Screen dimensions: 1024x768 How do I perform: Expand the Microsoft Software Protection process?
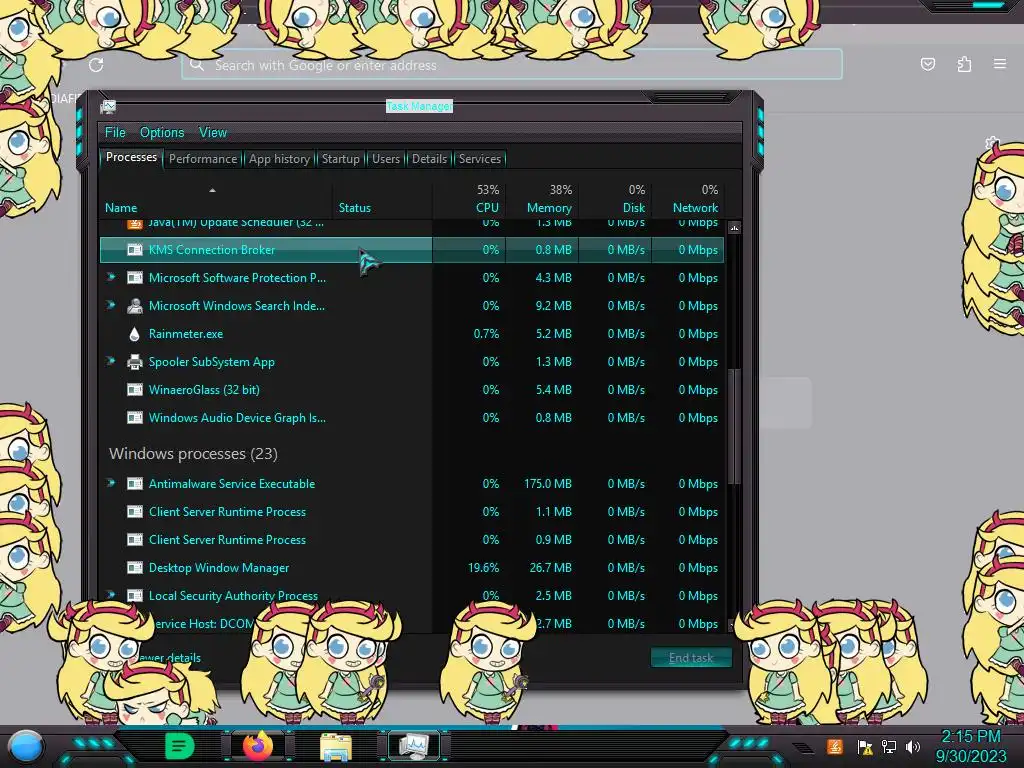(x=111, y=277)
